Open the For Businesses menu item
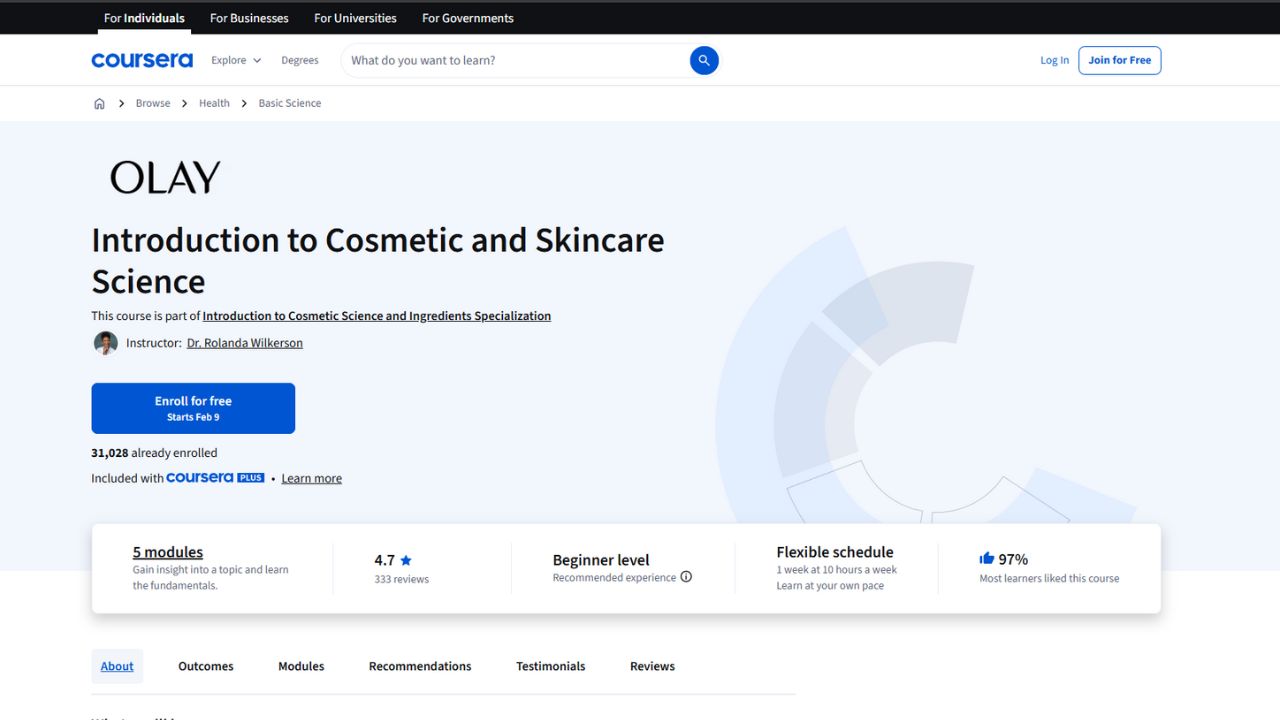 click(x=248, y=17)
